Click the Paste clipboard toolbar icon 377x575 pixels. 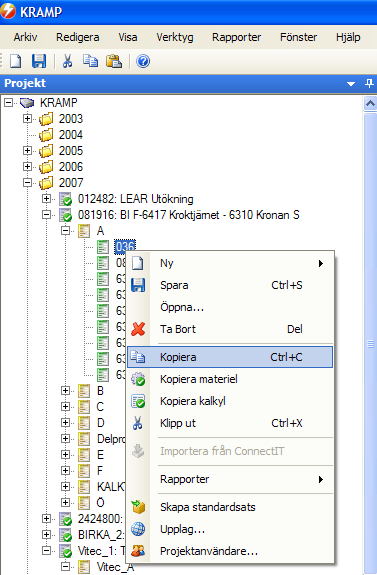(114, 61)
